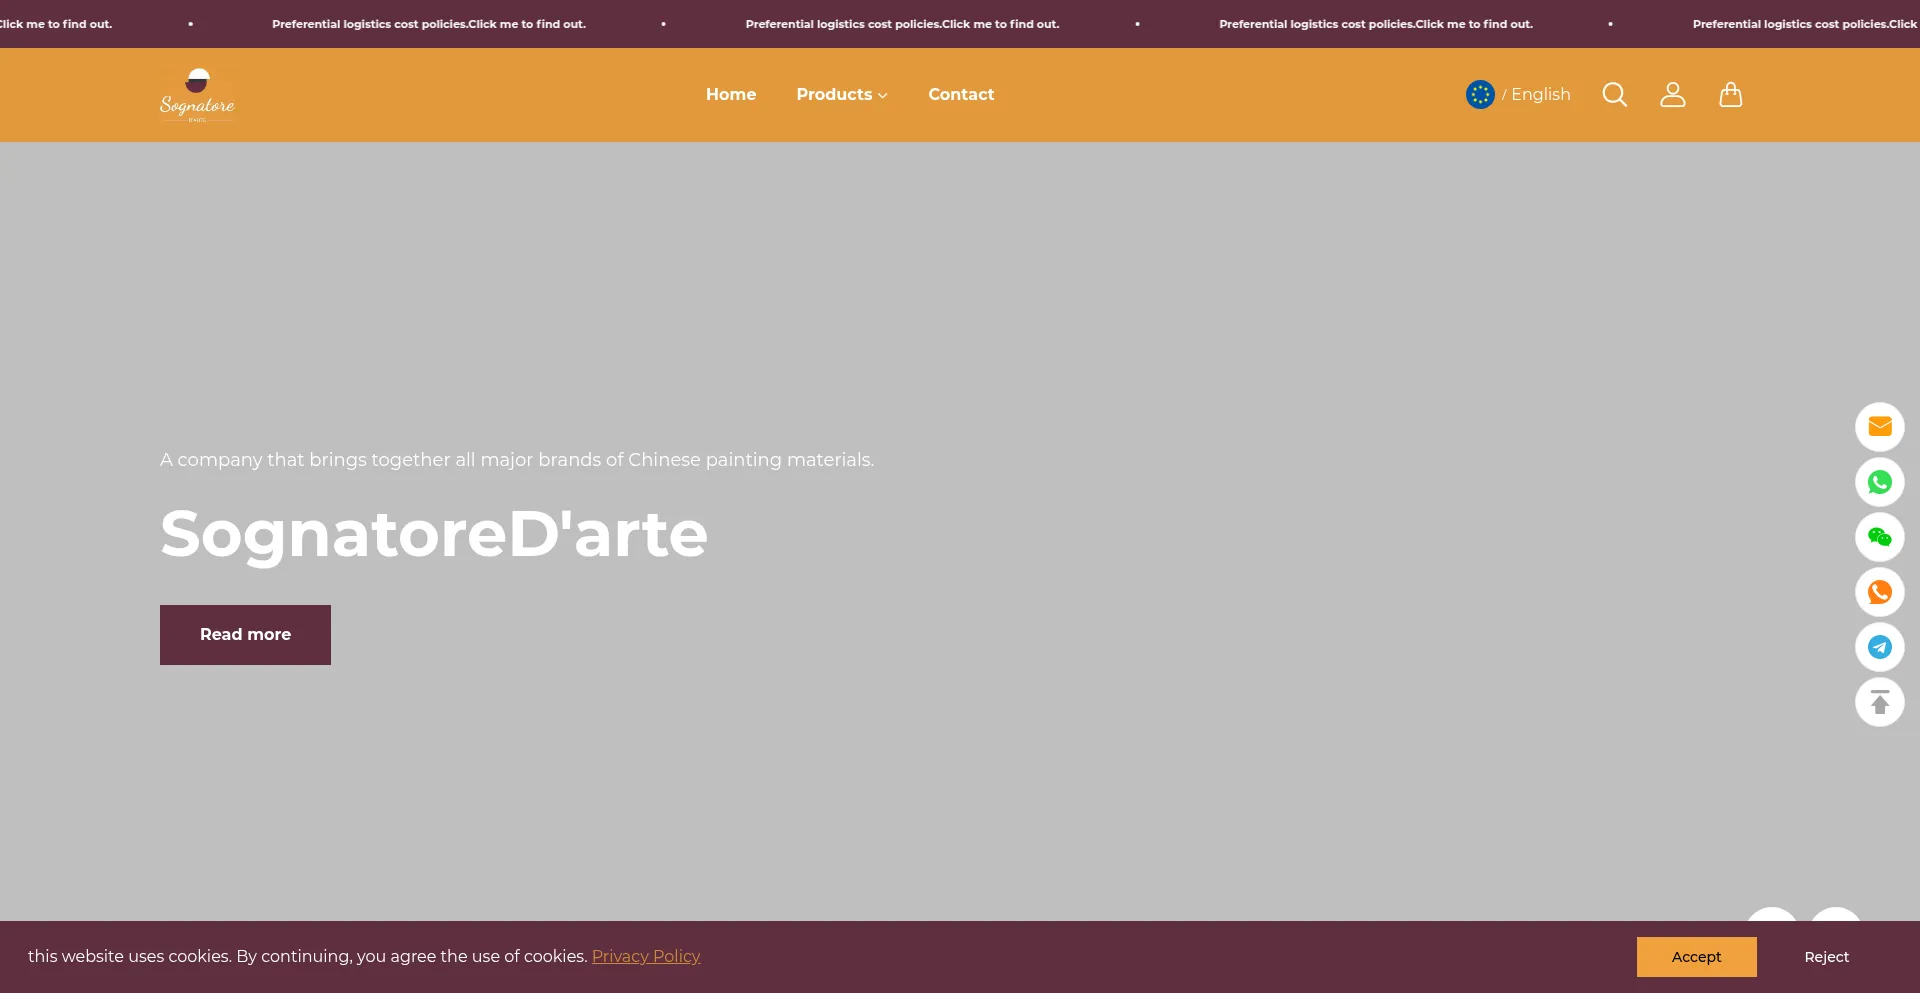Viewport: 1920px width, 993px height.
Task: Click the orange email envelope icon
Action: point(1879,427)
